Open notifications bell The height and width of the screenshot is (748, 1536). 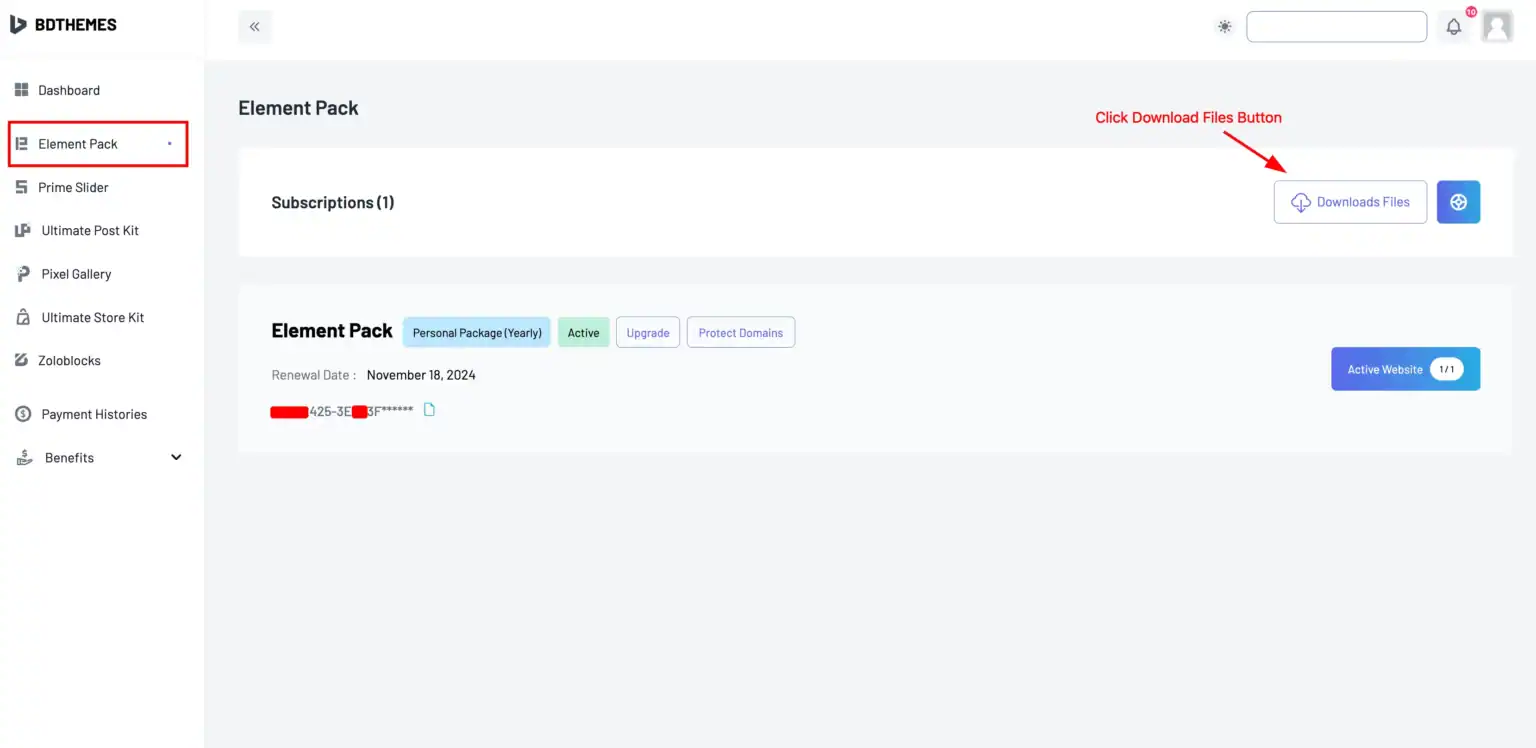[x=1454, y=27]
